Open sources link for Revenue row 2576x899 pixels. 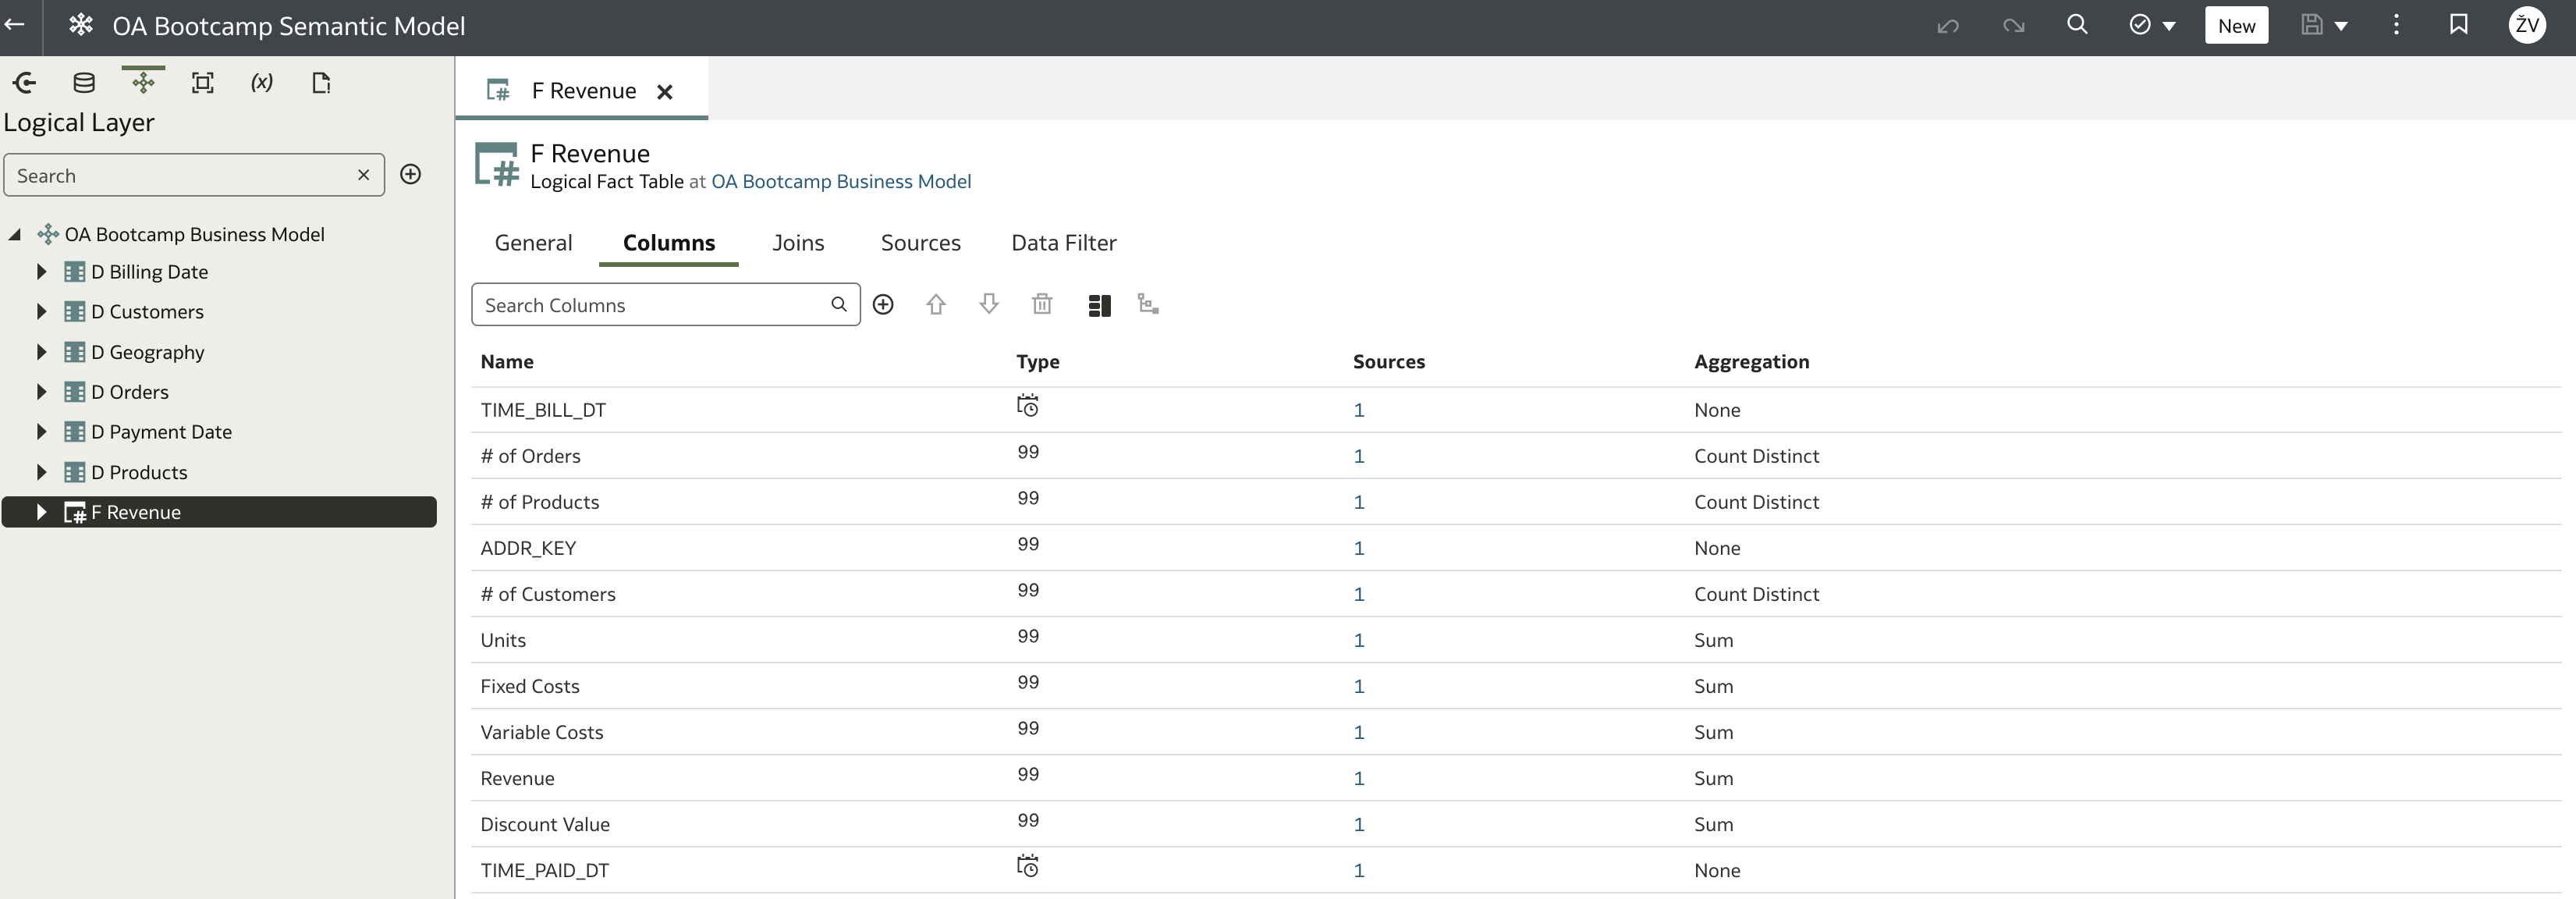1358,778
